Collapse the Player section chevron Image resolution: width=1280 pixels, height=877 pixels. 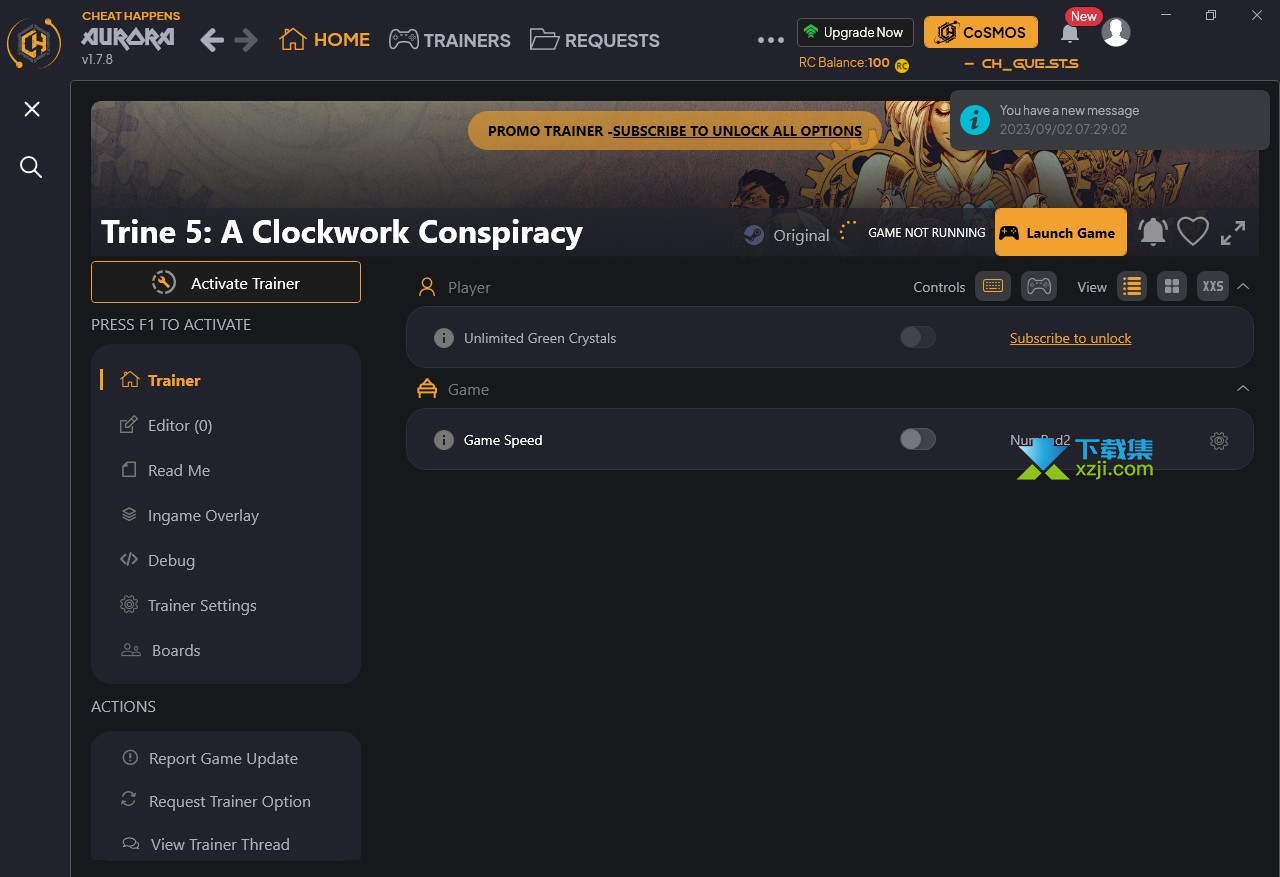click(x=1243, y=286)
